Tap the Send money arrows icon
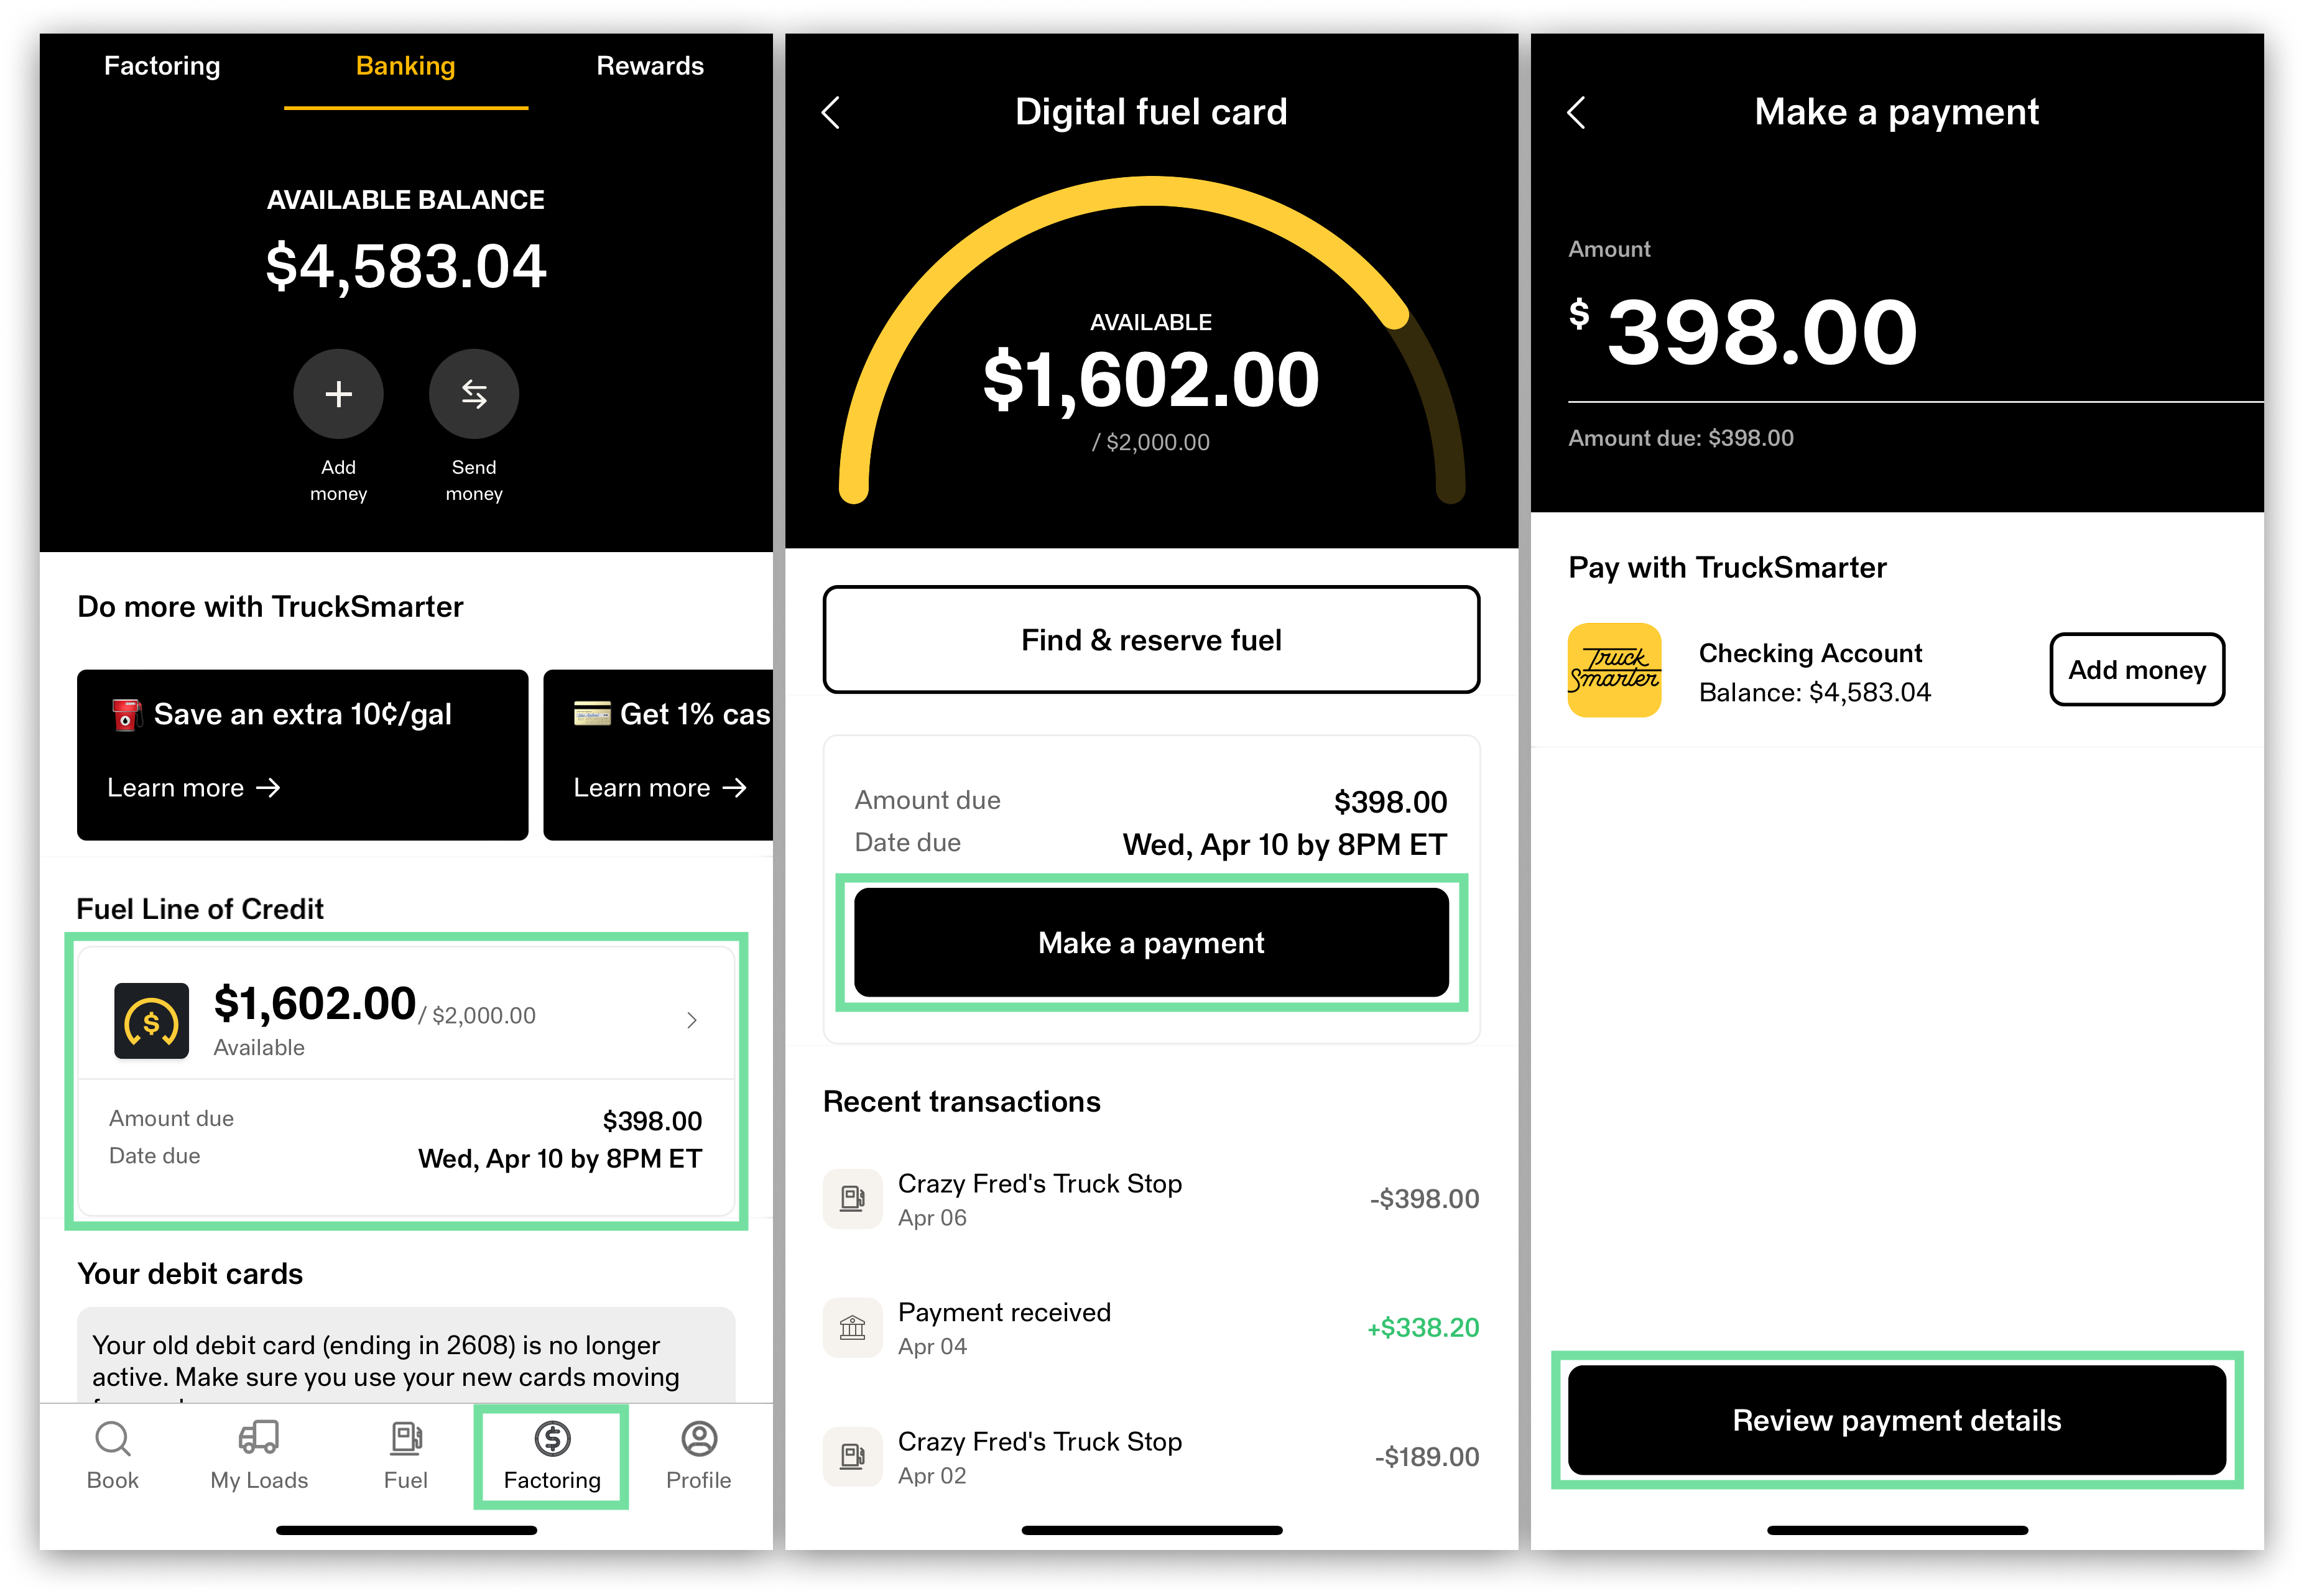The image size is (2304, 1596). (474, 394)
